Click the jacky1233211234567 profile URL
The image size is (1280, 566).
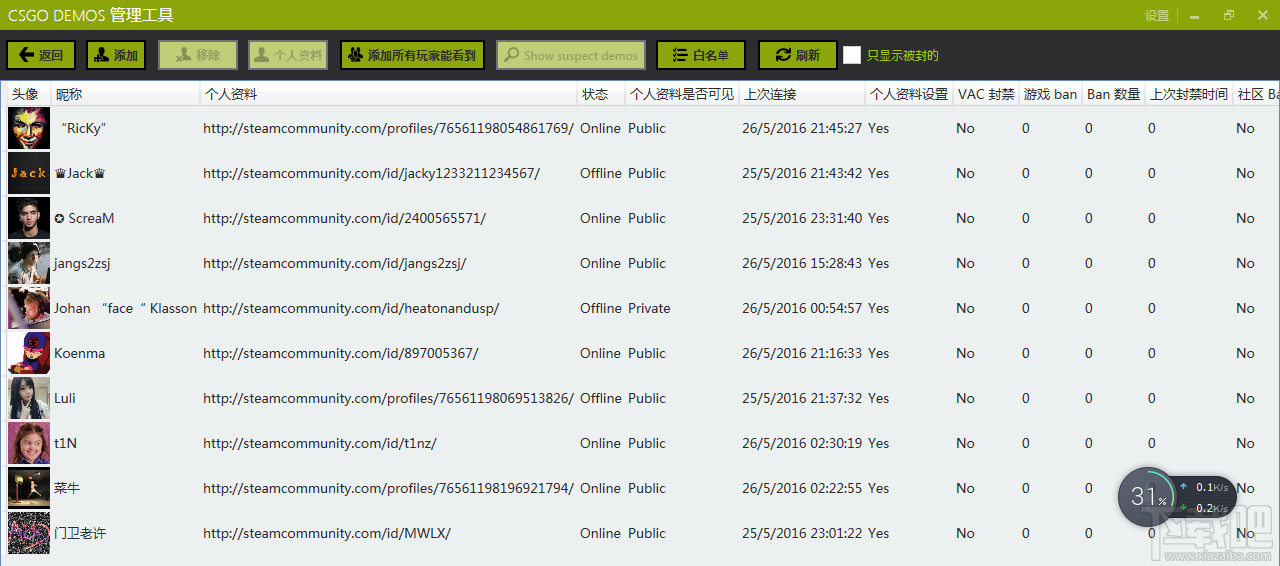point(371,173)
